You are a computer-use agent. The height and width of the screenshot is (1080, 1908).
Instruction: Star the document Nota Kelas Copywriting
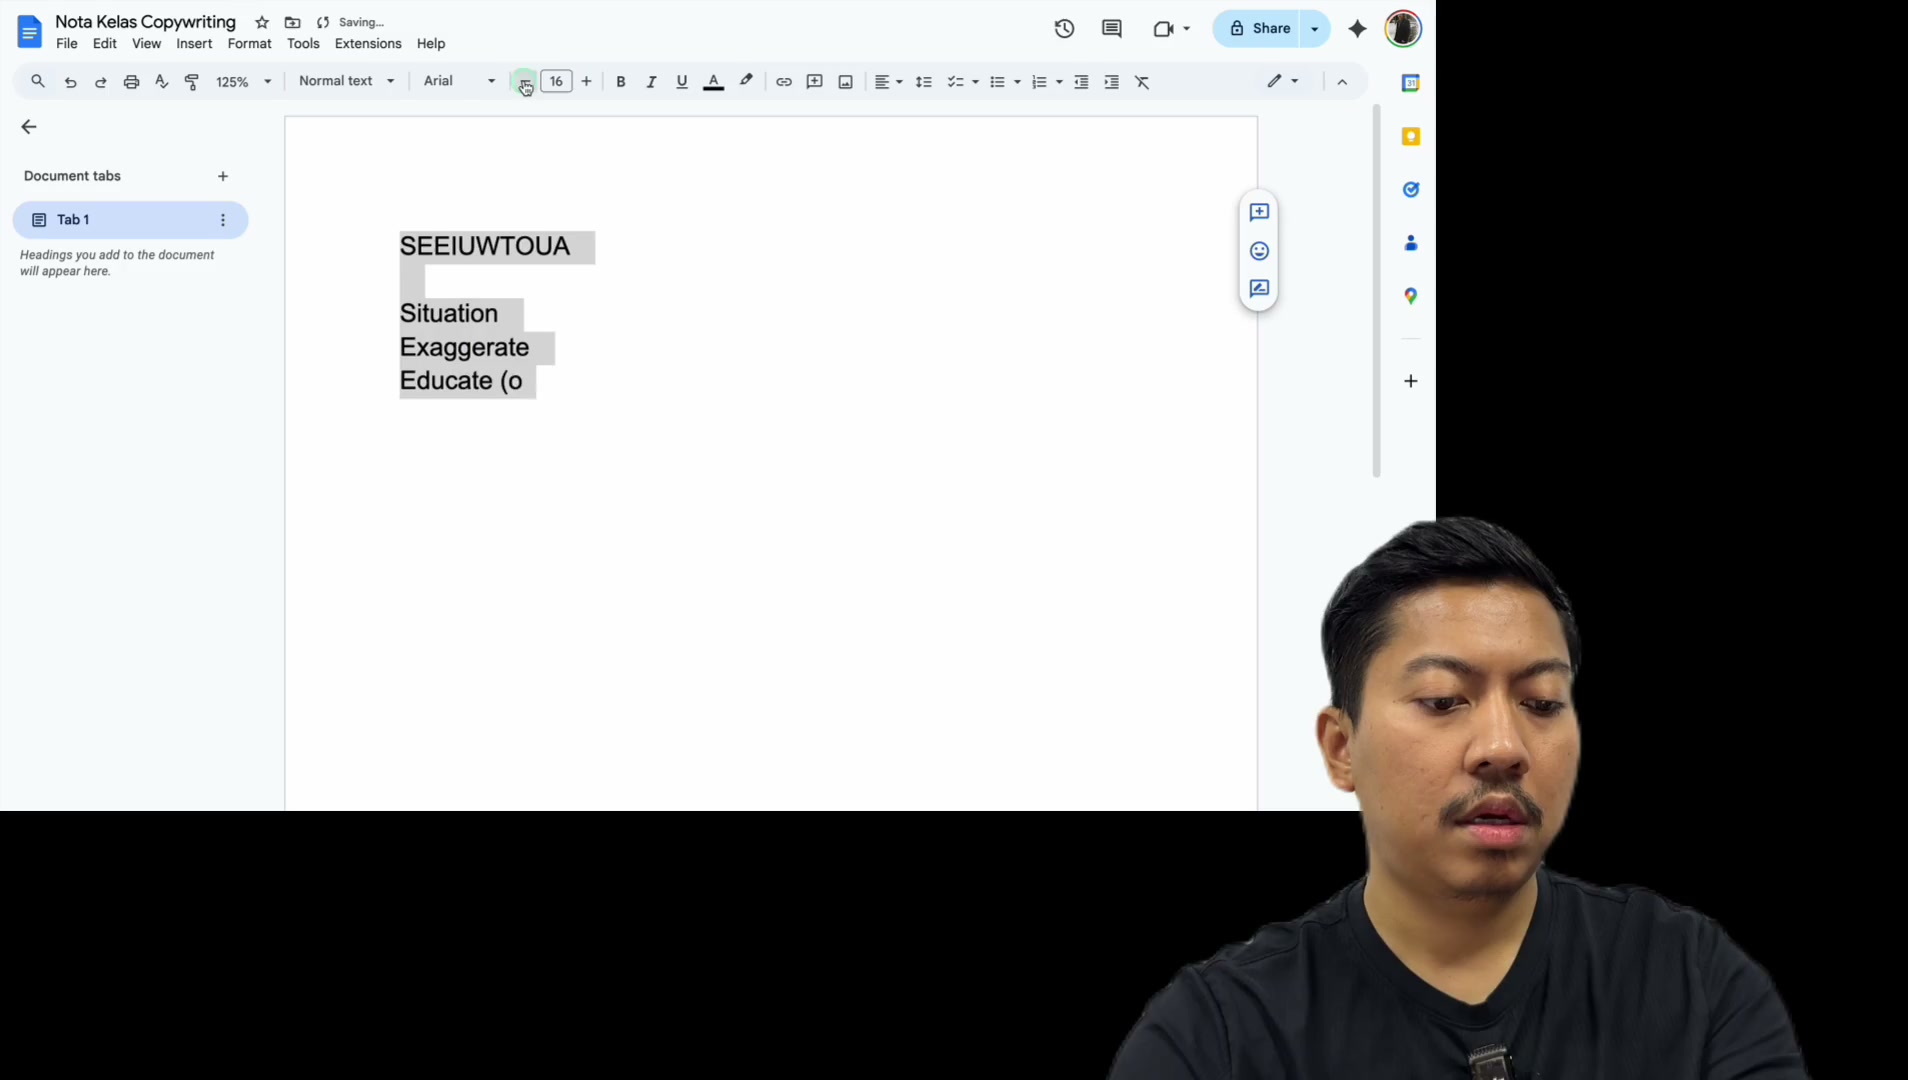pos(262,22)
